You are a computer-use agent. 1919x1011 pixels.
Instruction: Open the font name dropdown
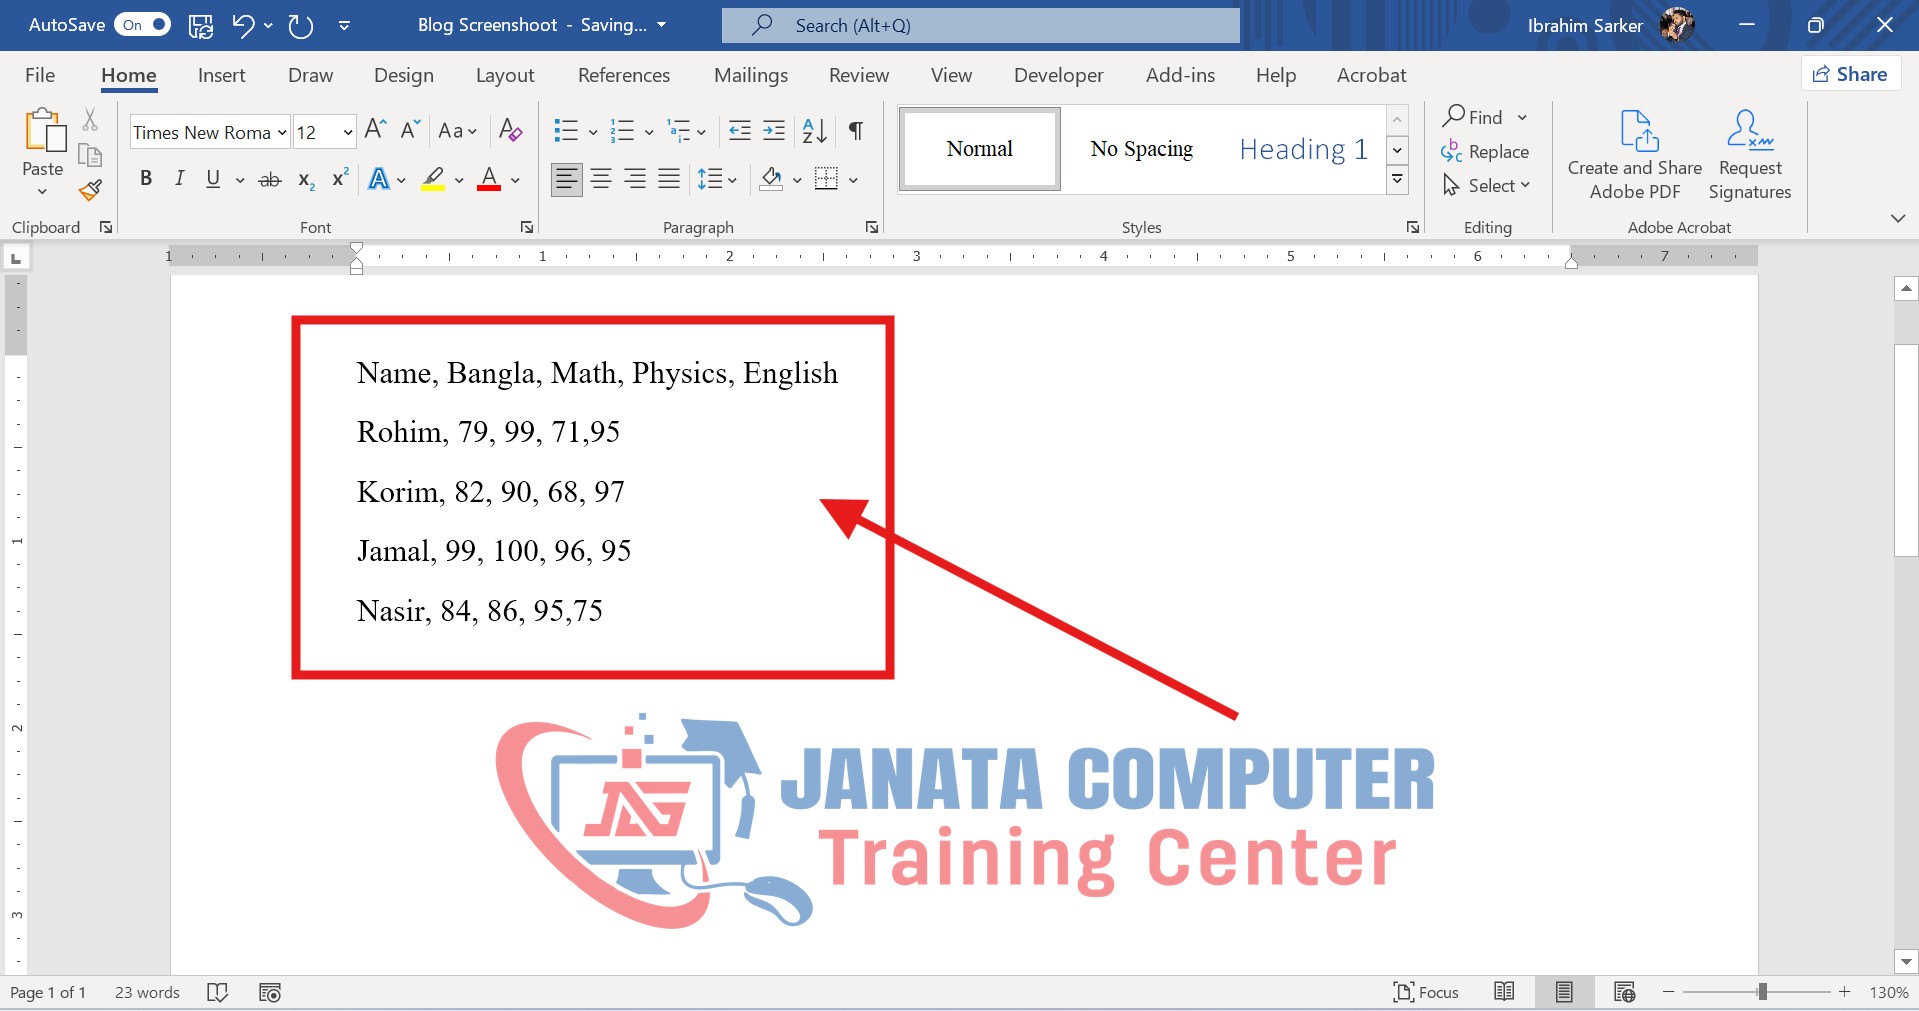click(282, 133)
